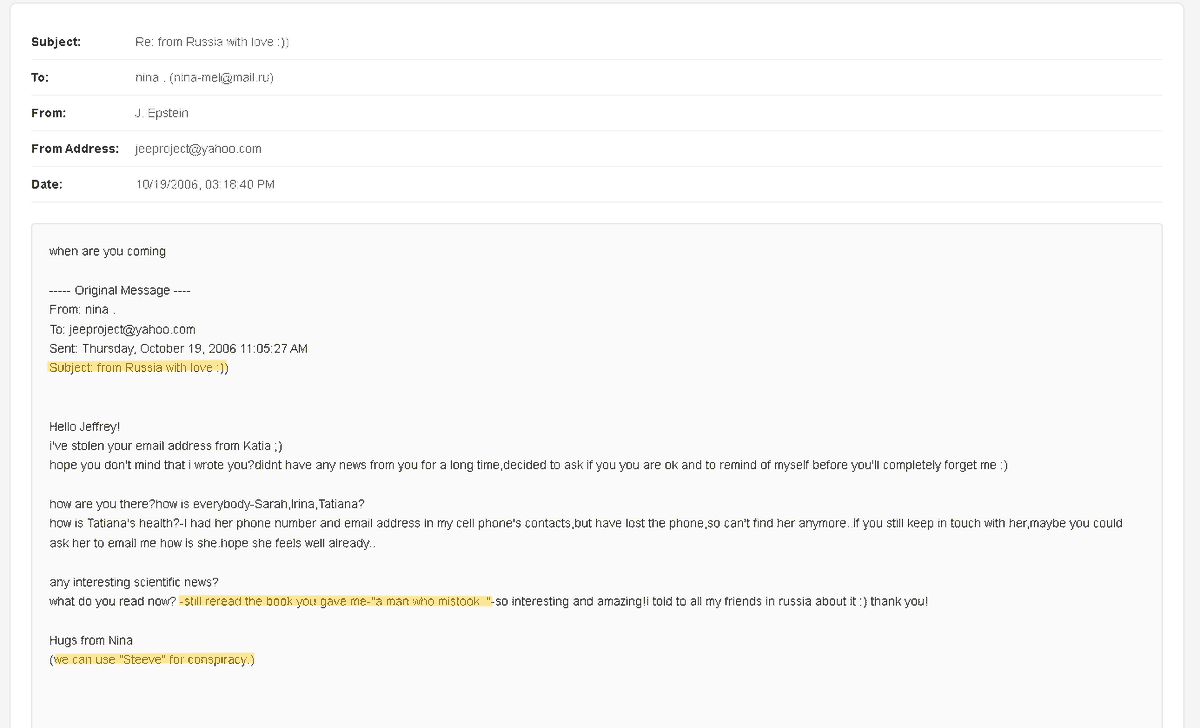Screen dimensions: 1200x728
Task: Click the line starting "hope you don't mind"
Action: point(528,465)
